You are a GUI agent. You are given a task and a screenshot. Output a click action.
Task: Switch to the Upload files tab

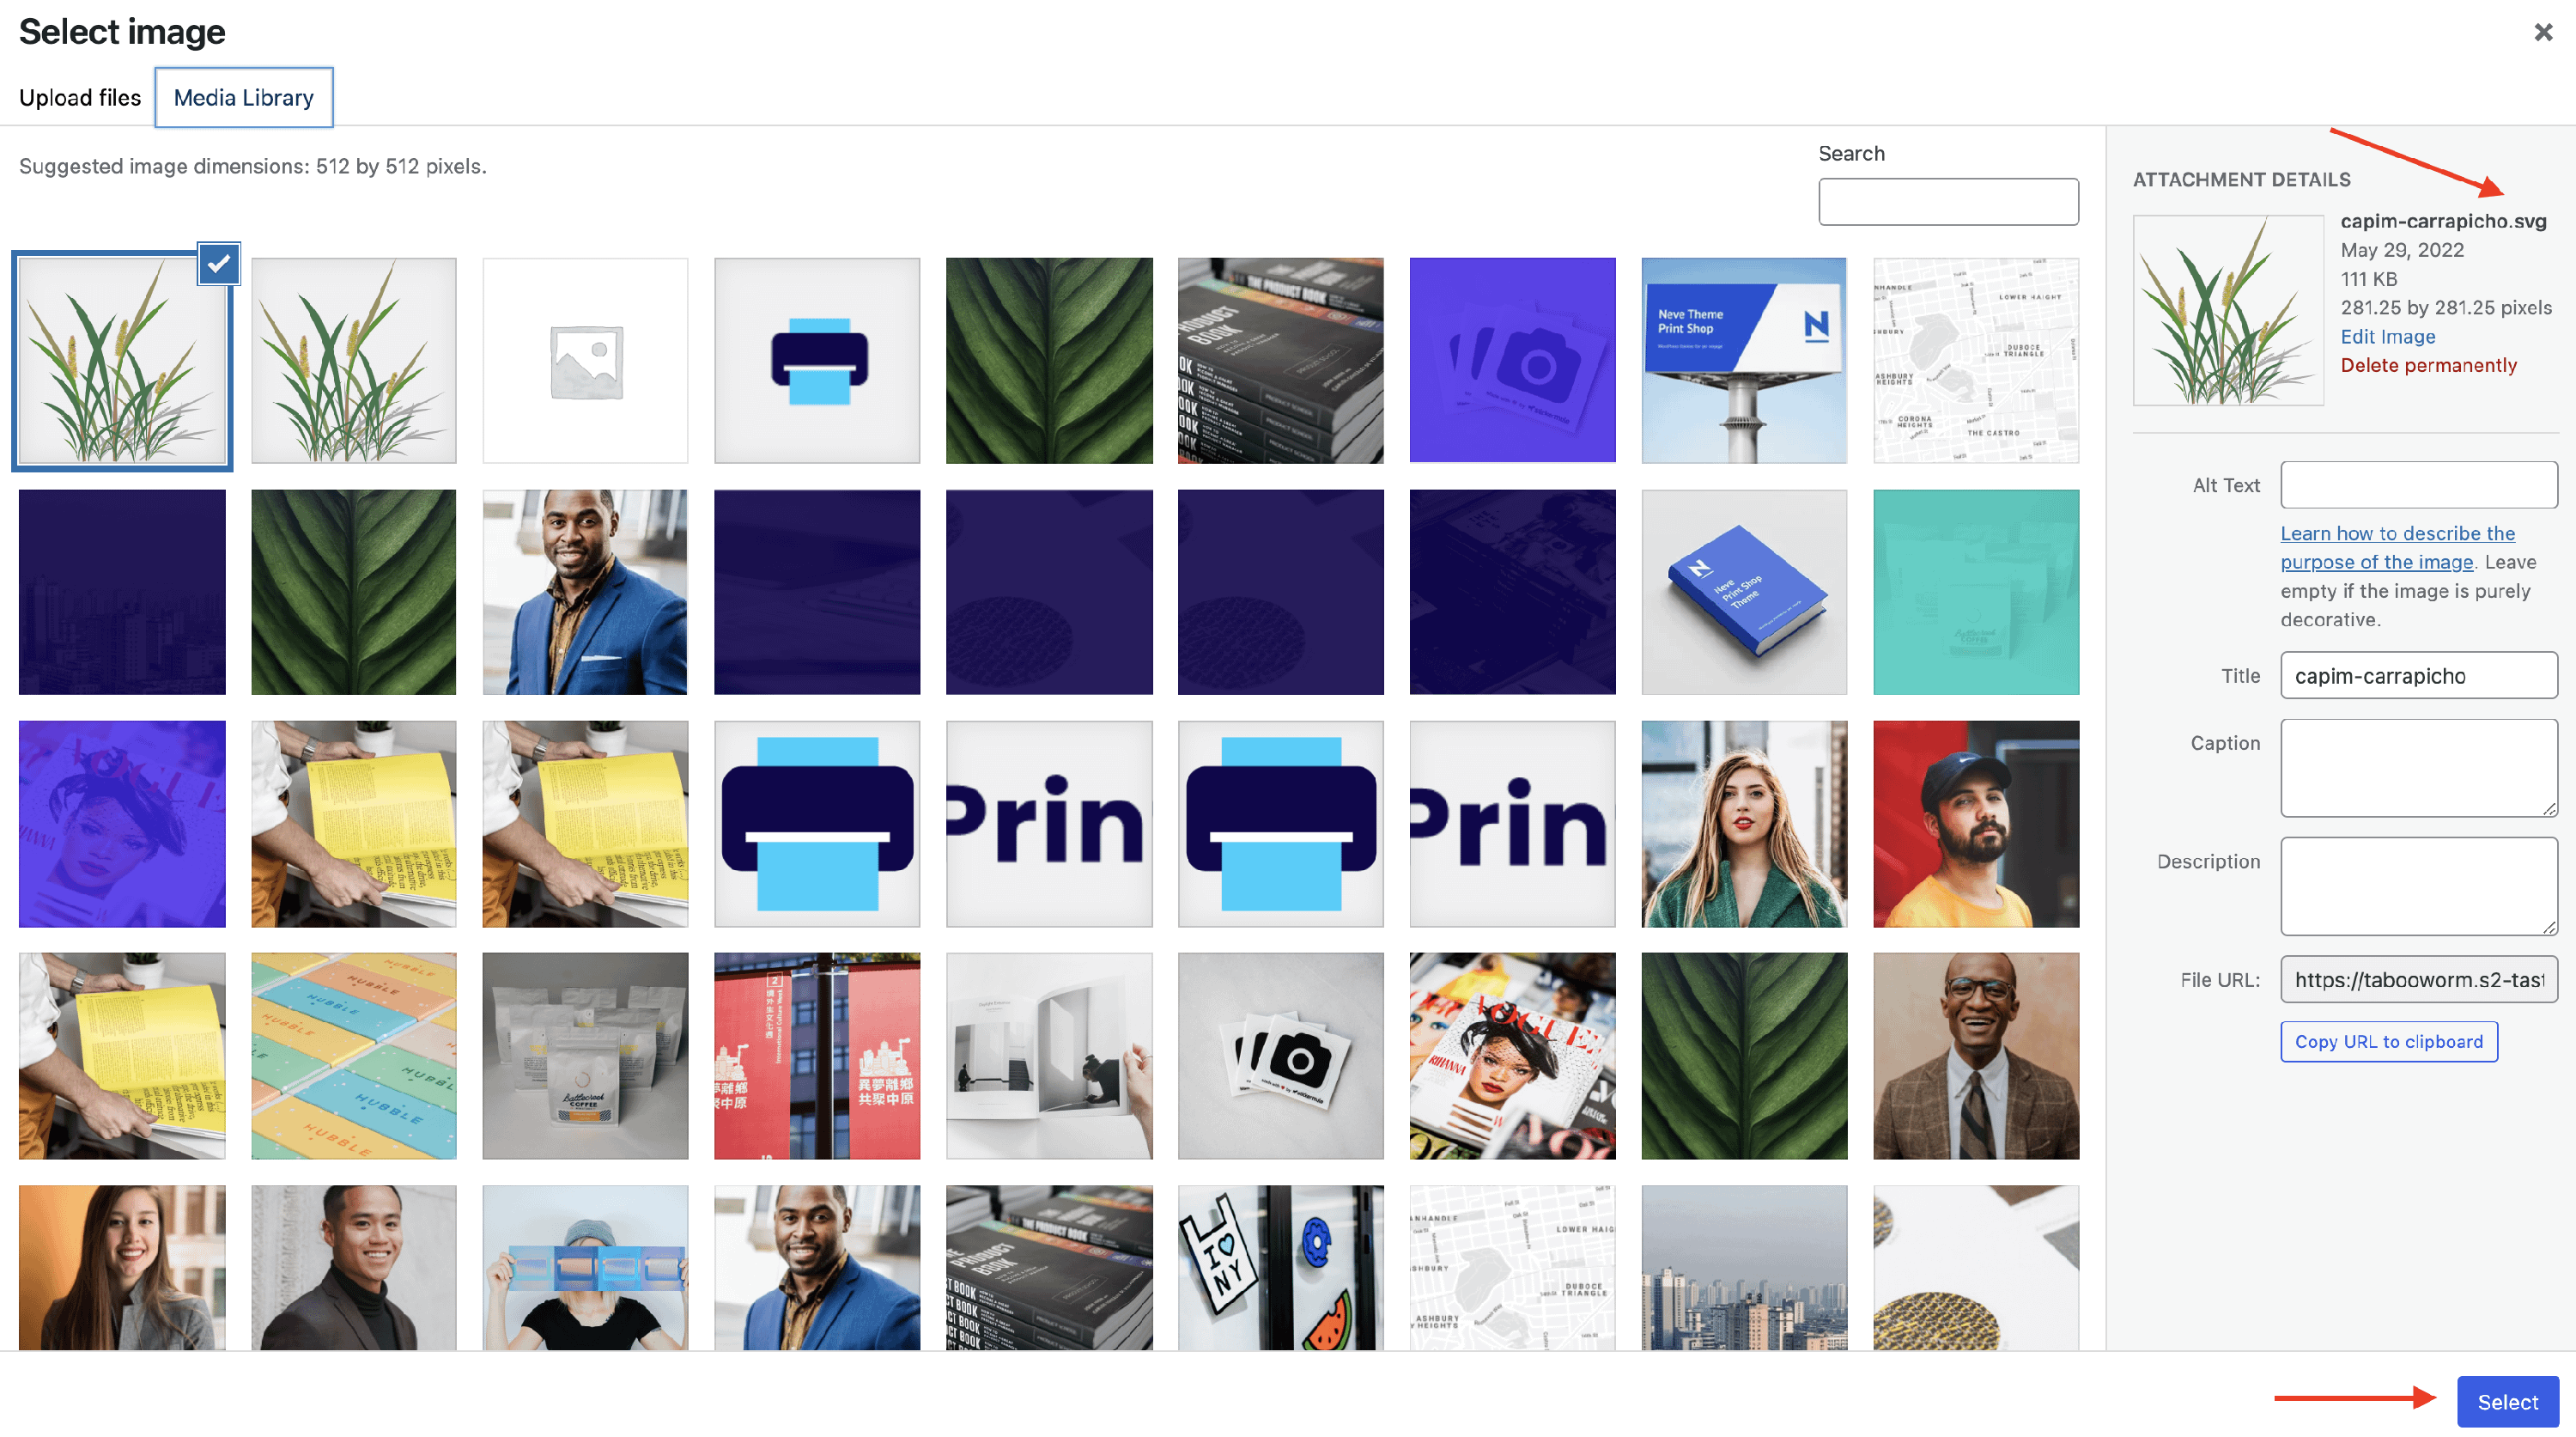tap(80, 97)
